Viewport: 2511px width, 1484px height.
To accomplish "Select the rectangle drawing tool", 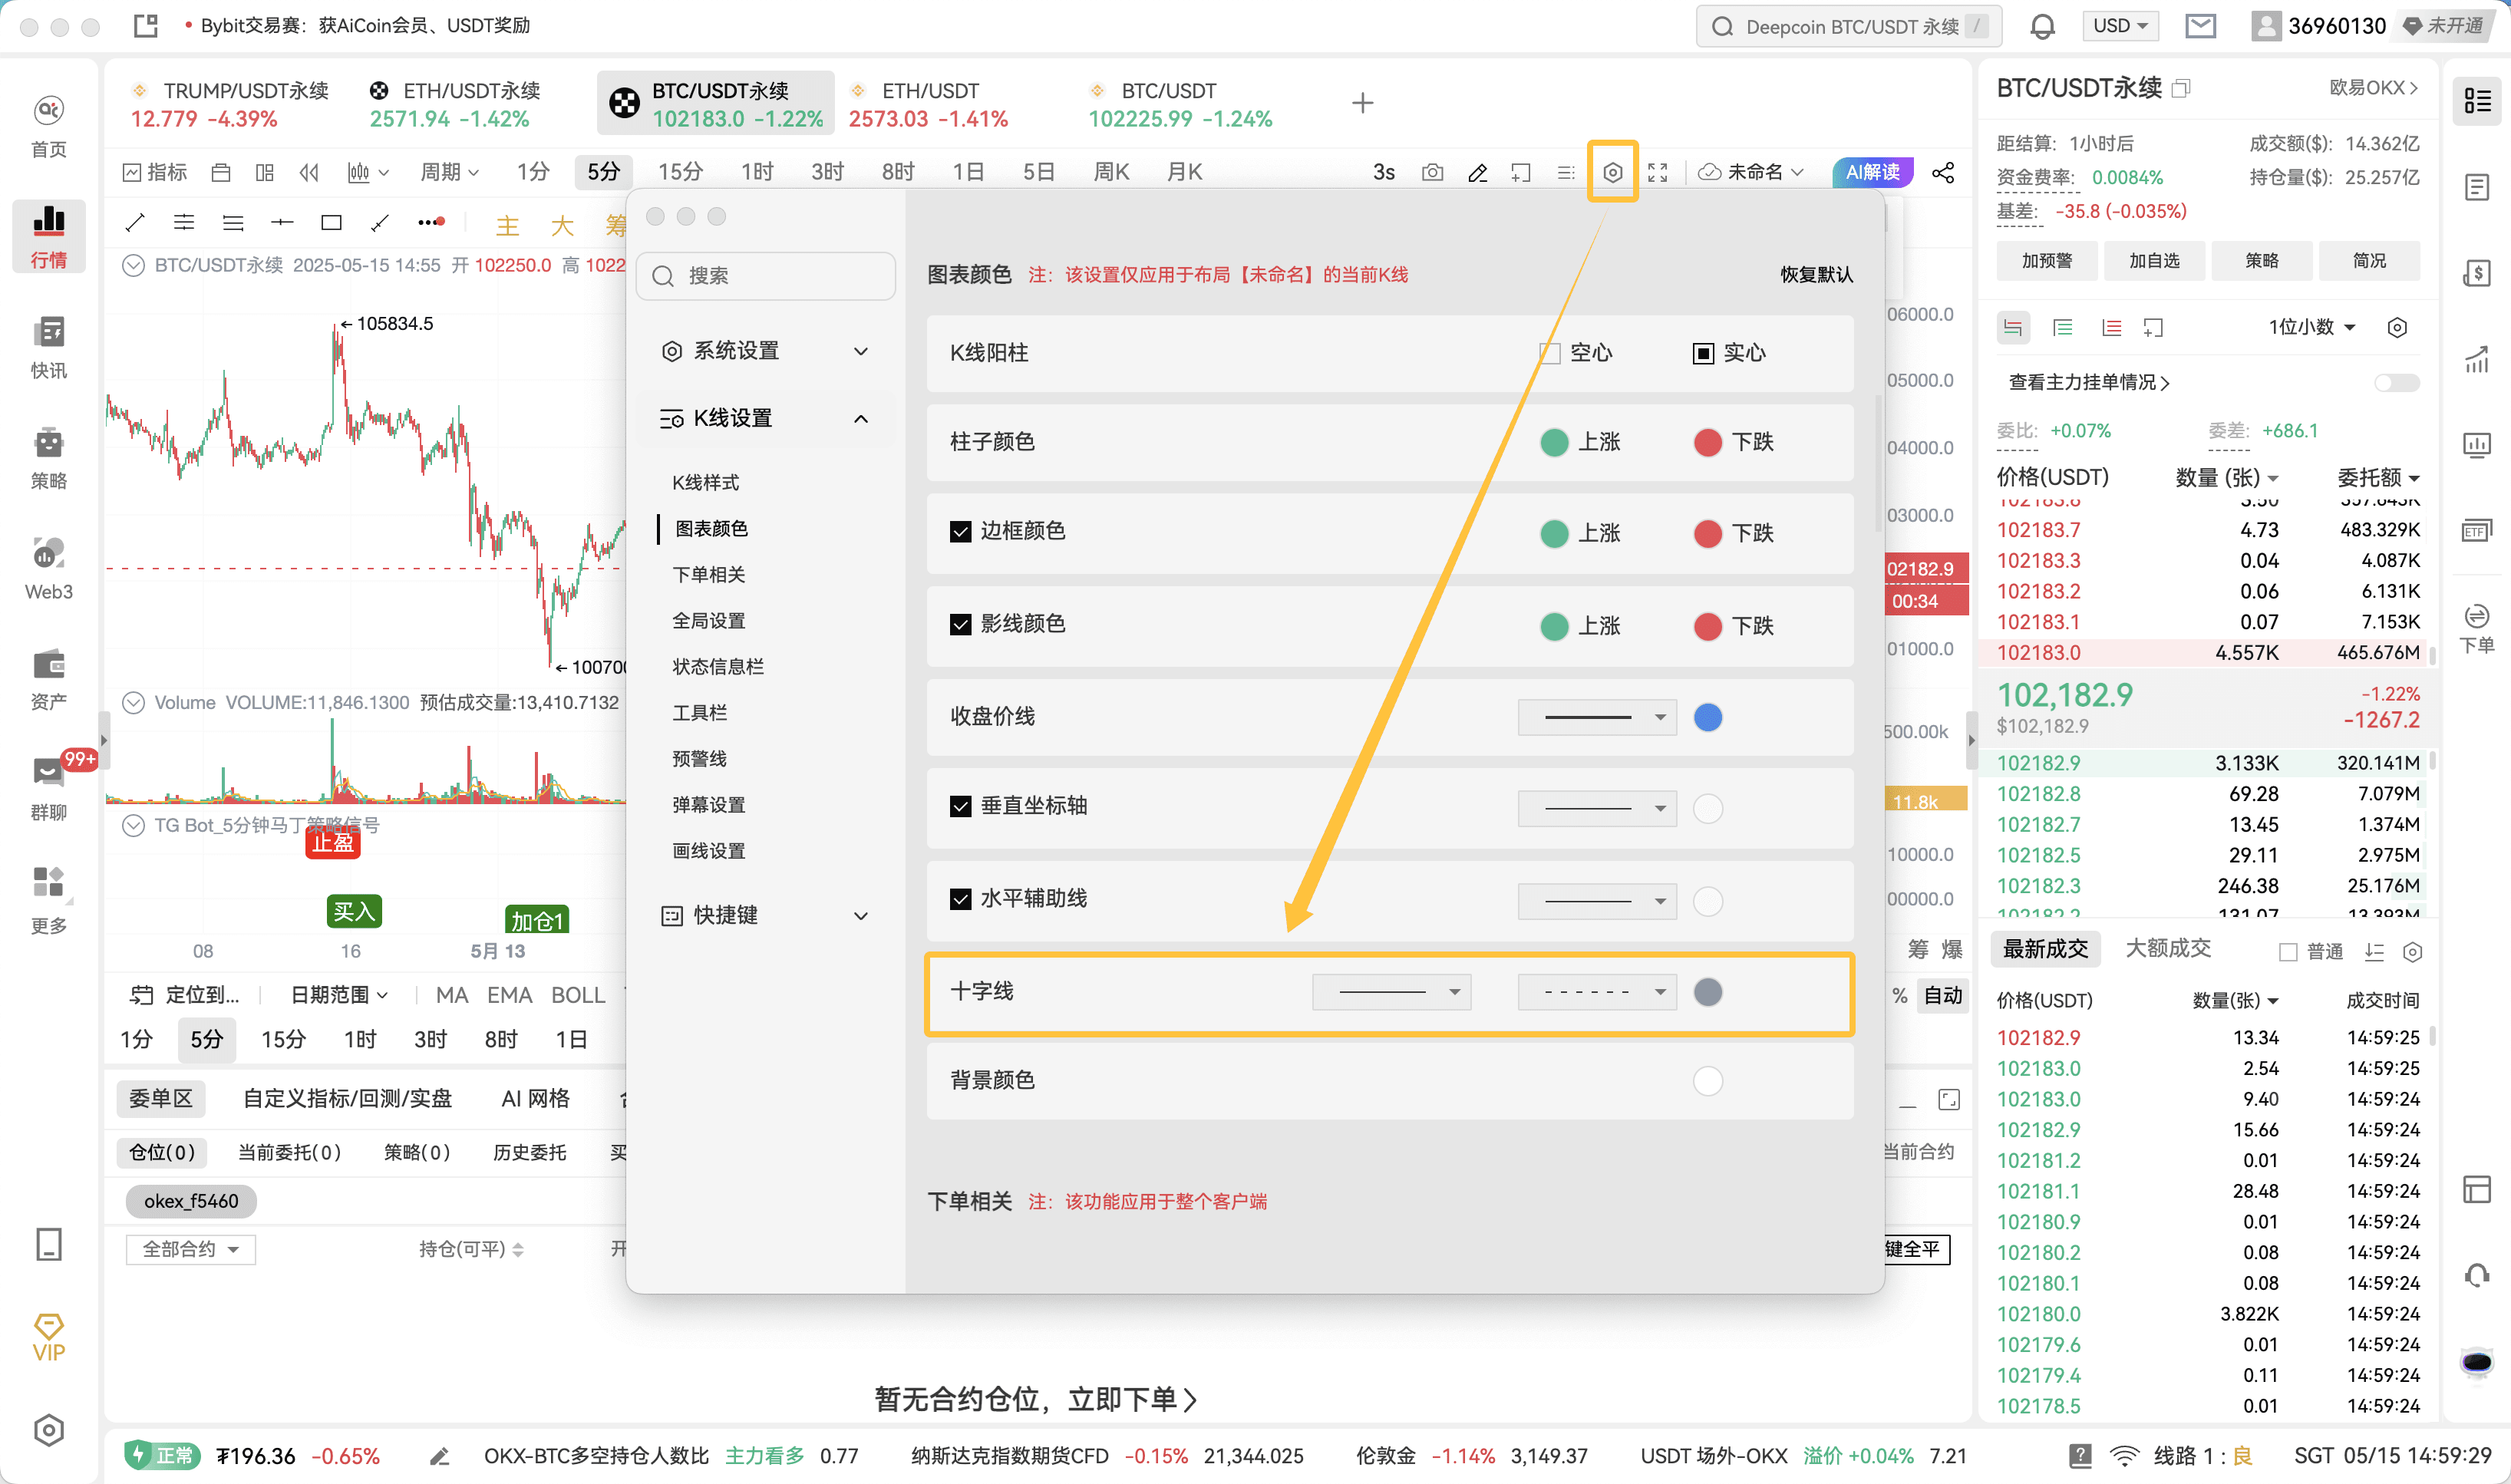I will click(x=331, y=222).
